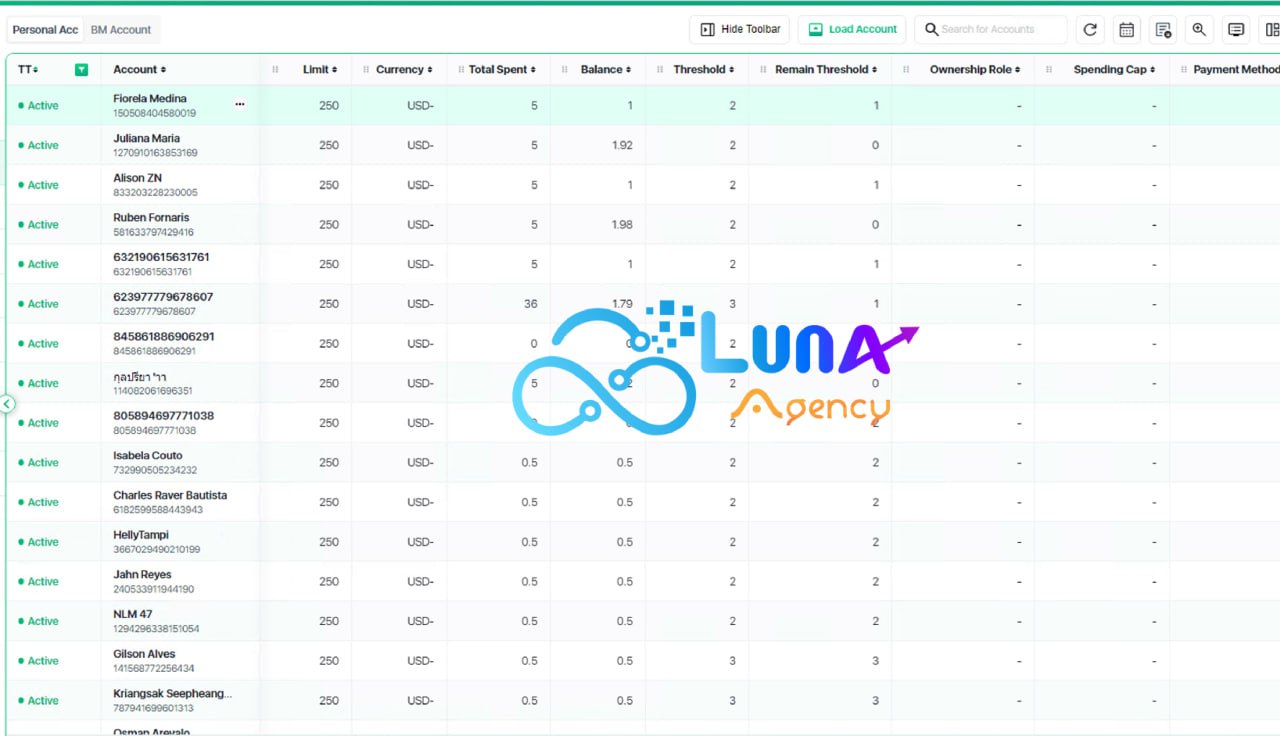Sort by the Payment Method column header
Viewport: 1280px width, 736px height.
(x=1236, y=70)
